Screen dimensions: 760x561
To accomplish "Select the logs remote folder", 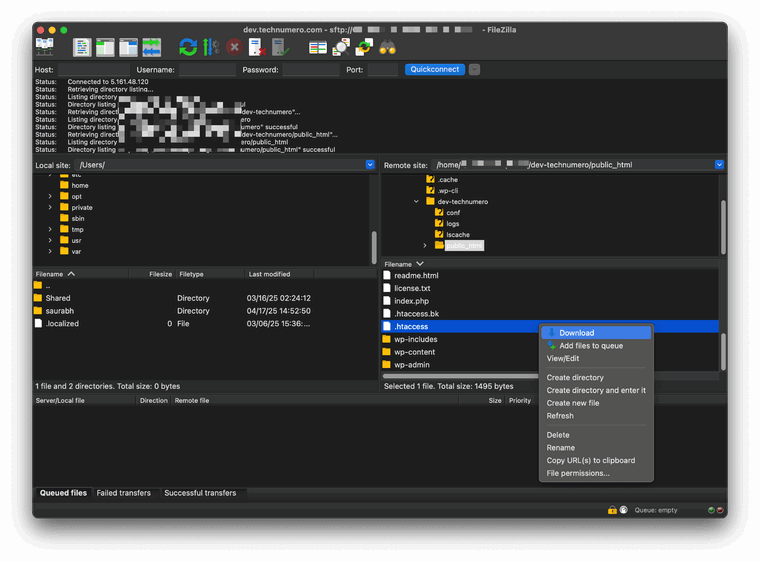I will pos(447,224).
